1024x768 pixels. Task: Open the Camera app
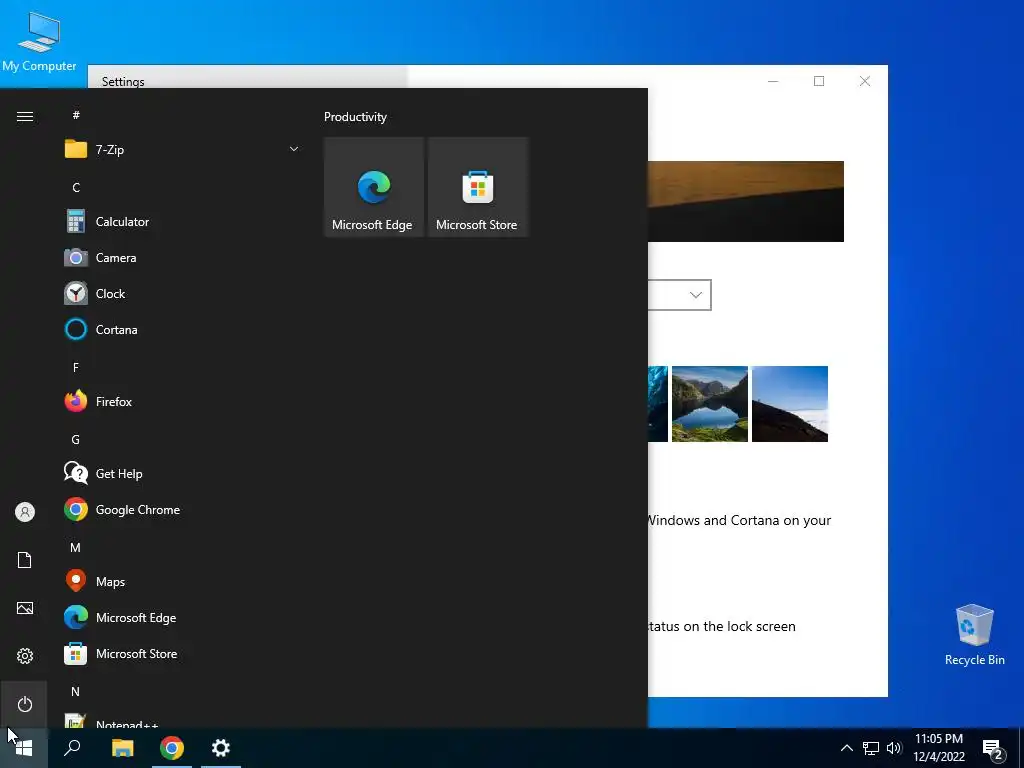(183, 257)
